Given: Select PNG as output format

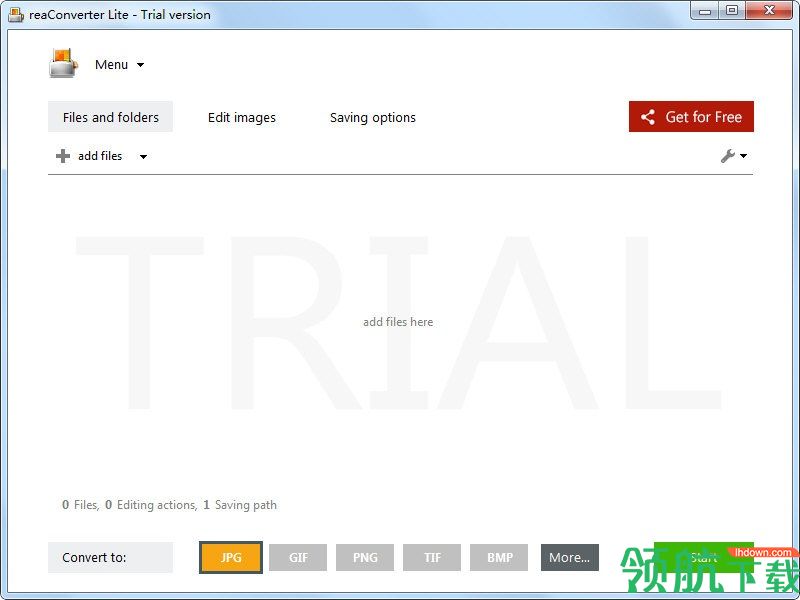Looking at the screenshot, I should coord(365,557).
